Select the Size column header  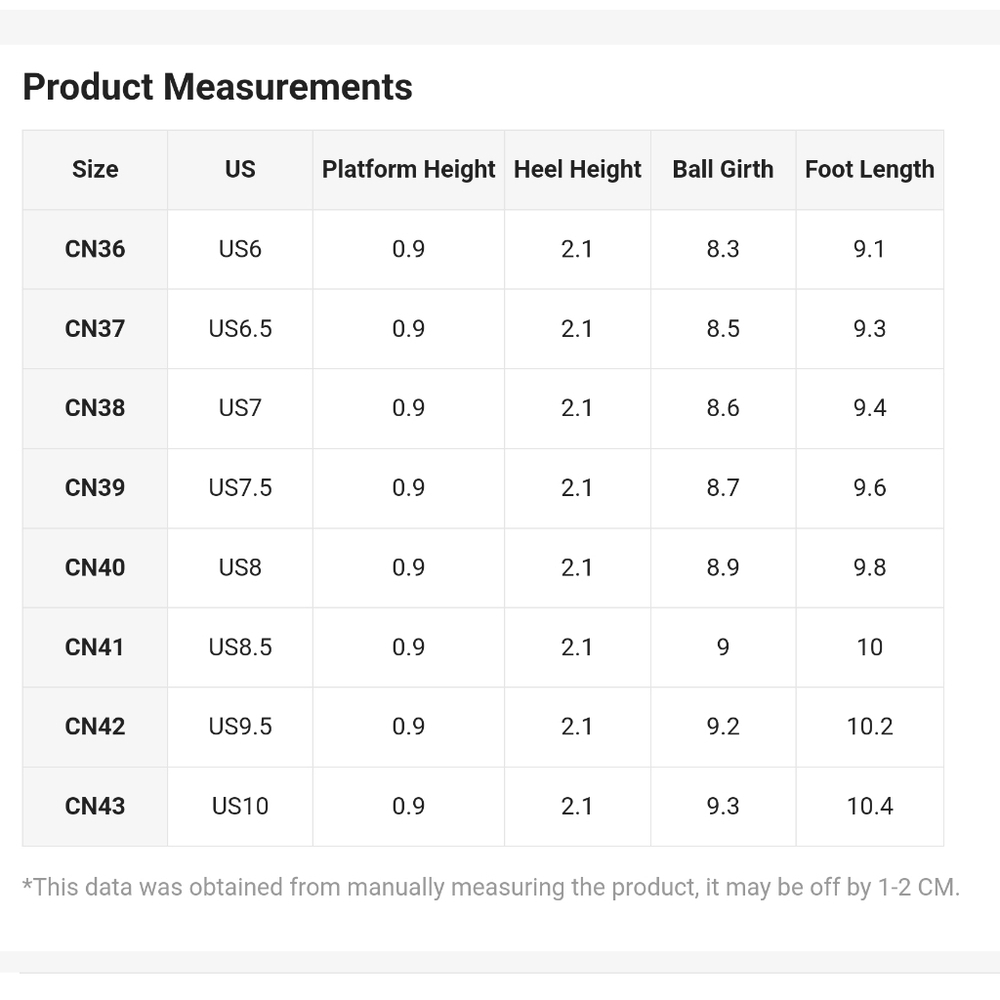click(95, 170)
